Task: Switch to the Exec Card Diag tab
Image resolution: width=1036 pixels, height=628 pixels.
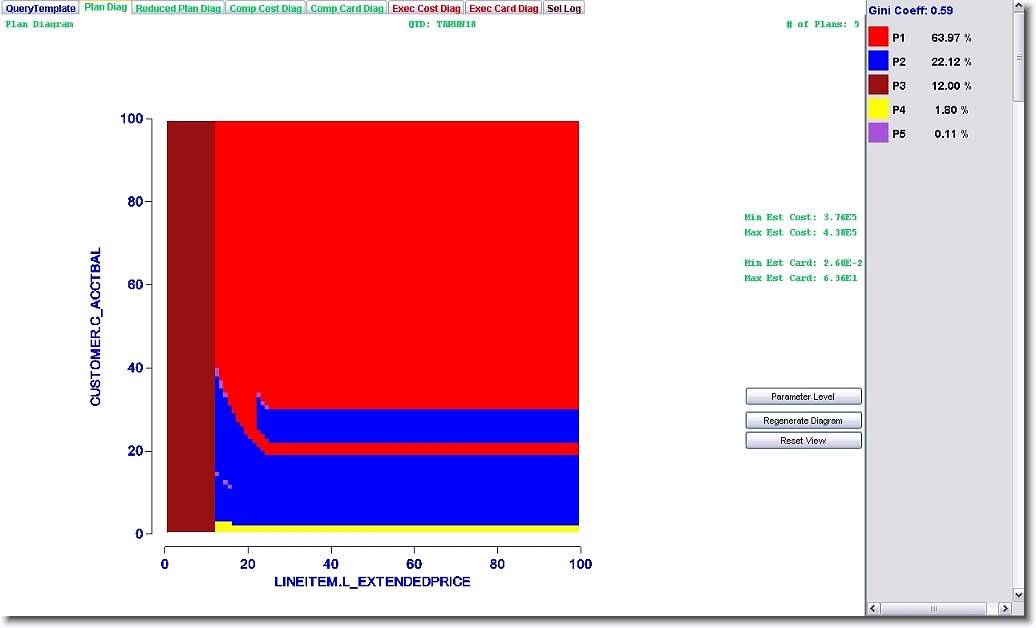Action: point(504,8)
